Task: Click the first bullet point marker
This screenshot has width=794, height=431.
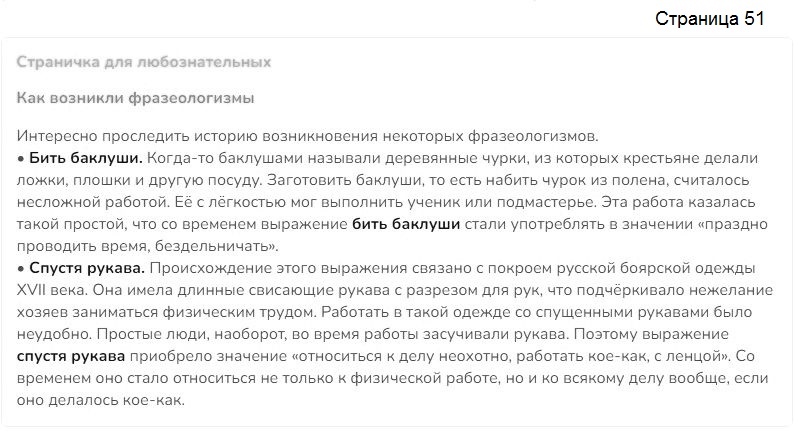Action: 21,159
